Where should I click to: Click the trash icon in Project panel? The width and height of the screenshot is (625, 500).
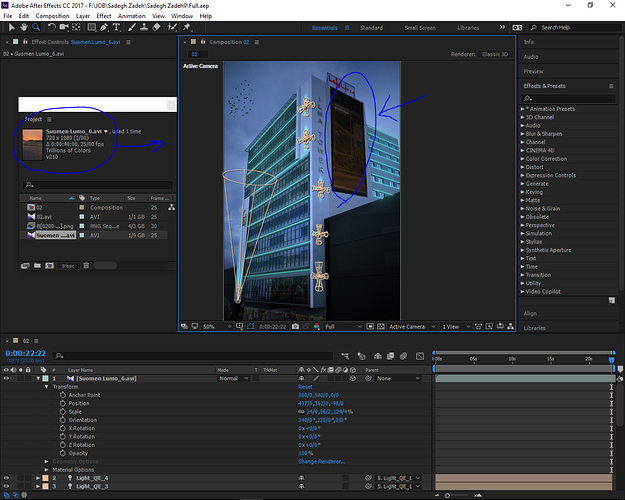86,266
